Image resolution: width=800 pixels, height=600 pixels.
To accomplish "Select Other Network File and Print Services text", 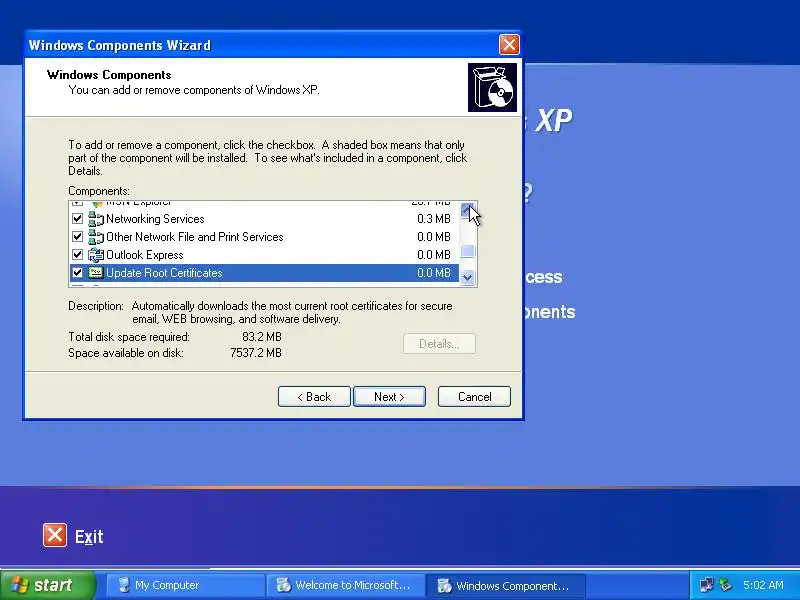I will click(x=194, y=237).
